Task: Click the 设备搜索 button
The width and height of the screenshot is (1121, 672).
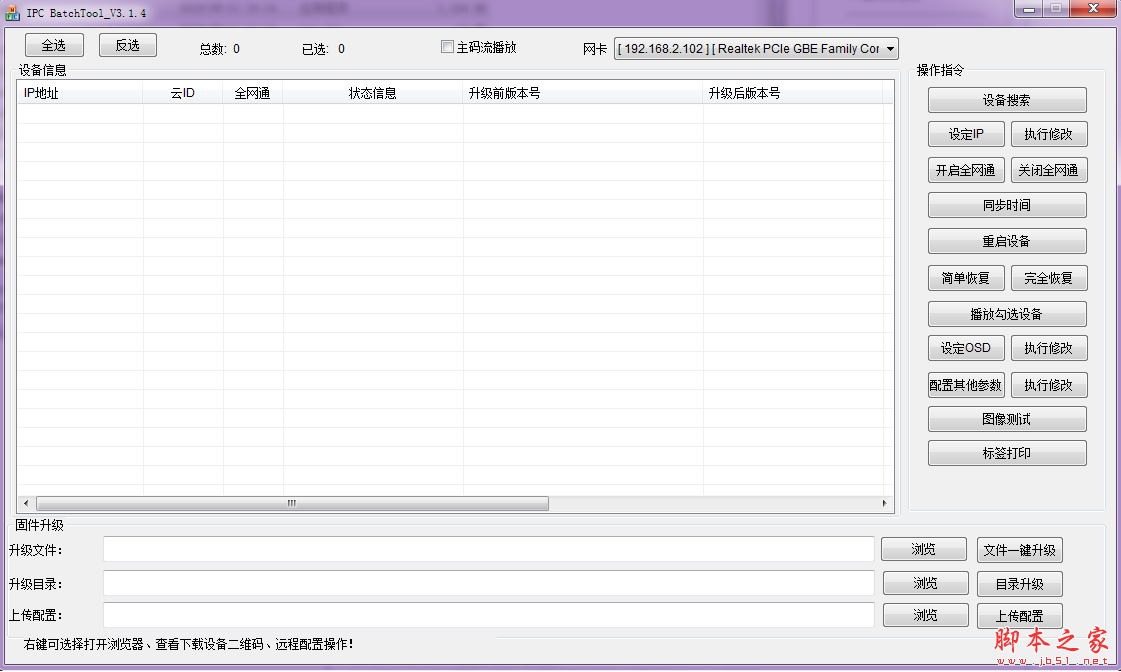Action: click(x=1007, y=100)
